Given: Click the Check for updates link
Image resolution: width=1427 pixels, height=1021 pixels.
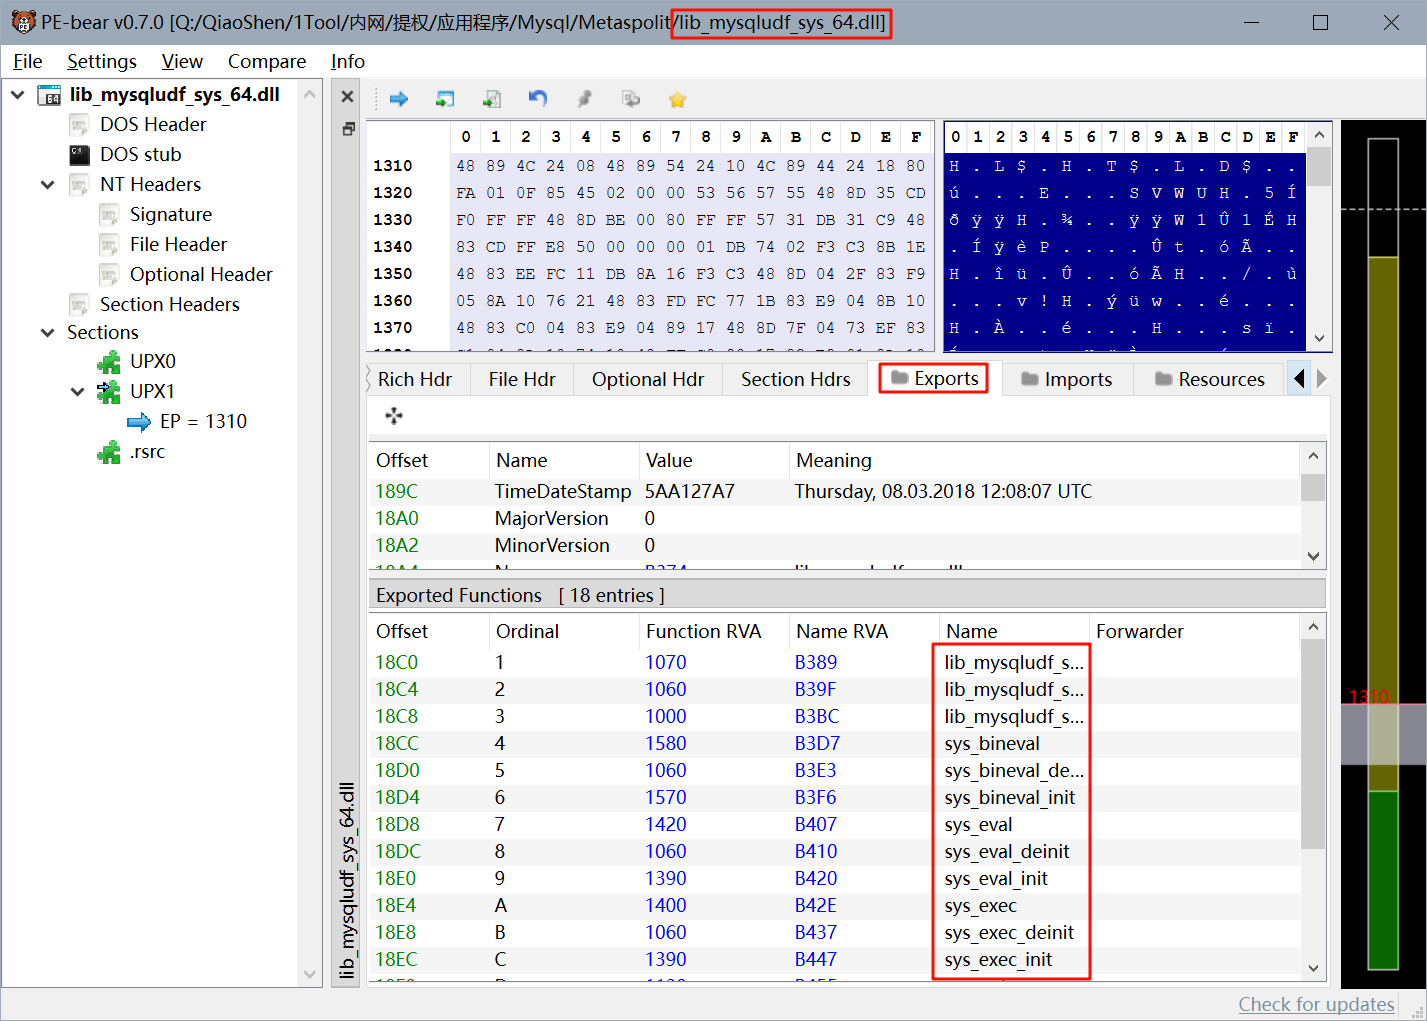Looking at the screenshot, I should pyautogui.click(x=1316, y=1004).
